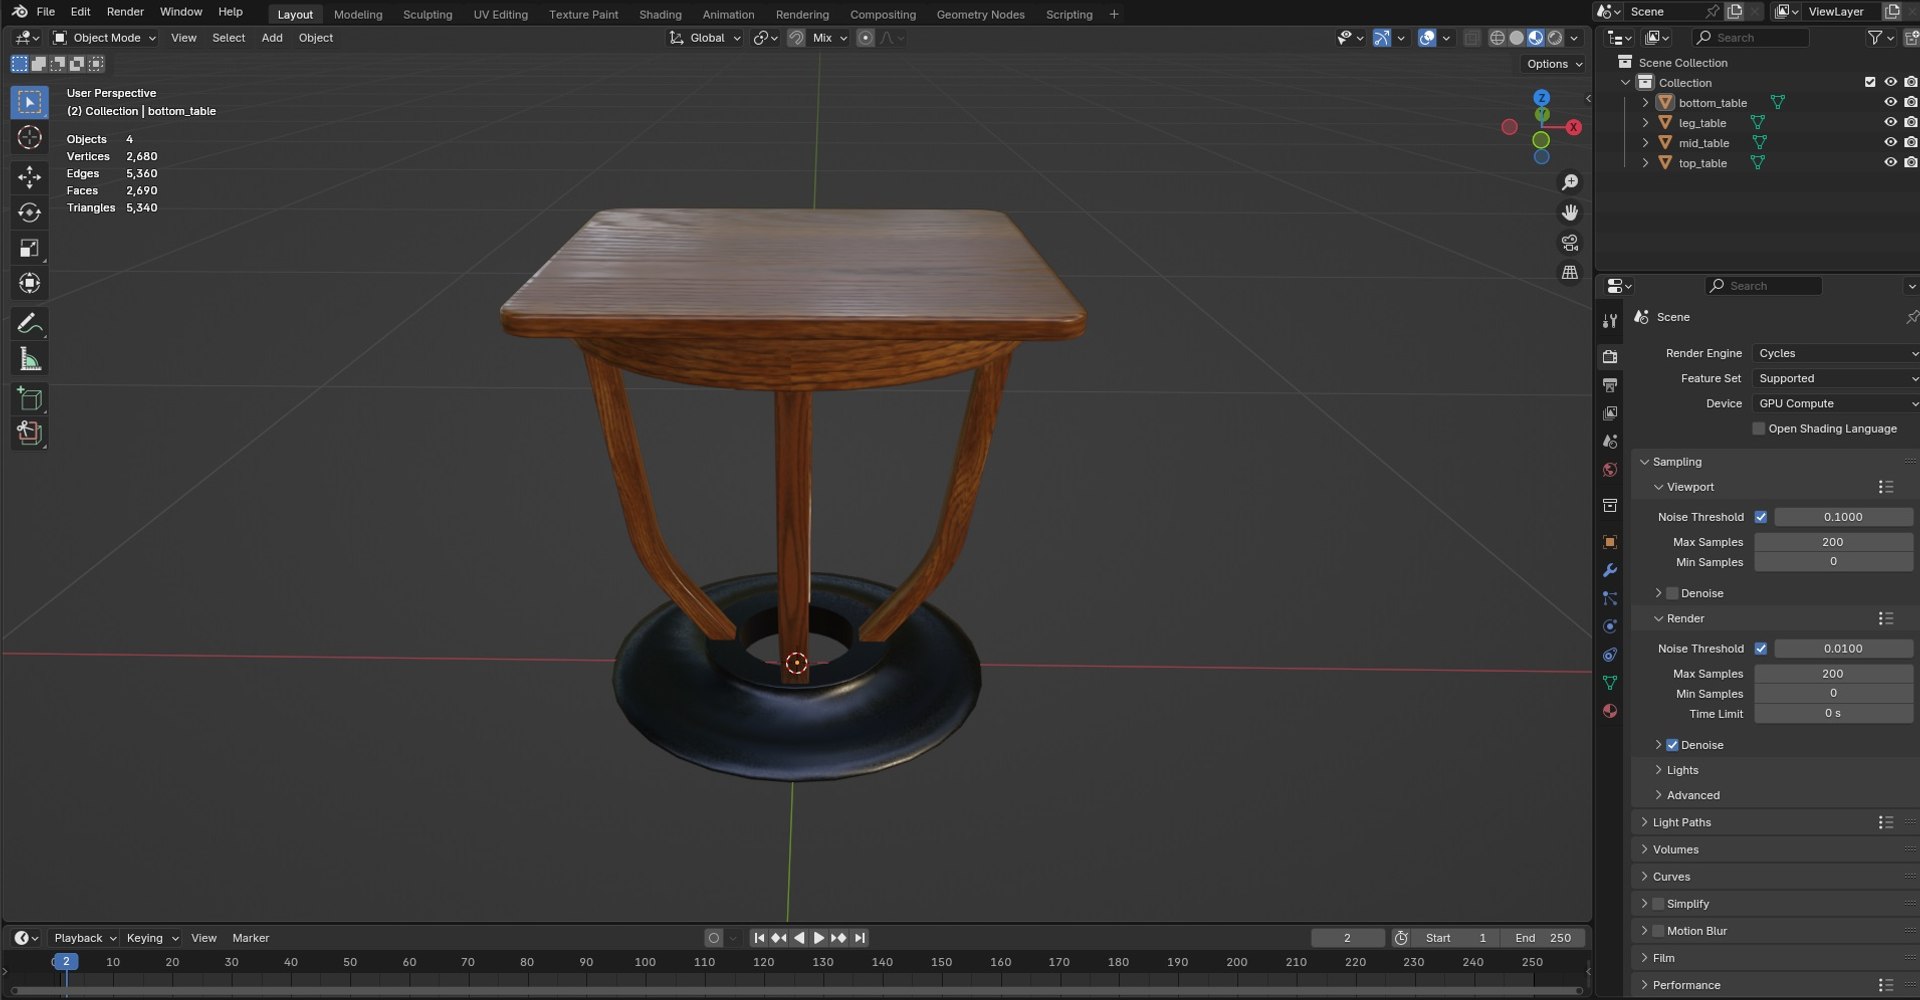Adjust Viewport Max Samples field

coord(1833,542)
